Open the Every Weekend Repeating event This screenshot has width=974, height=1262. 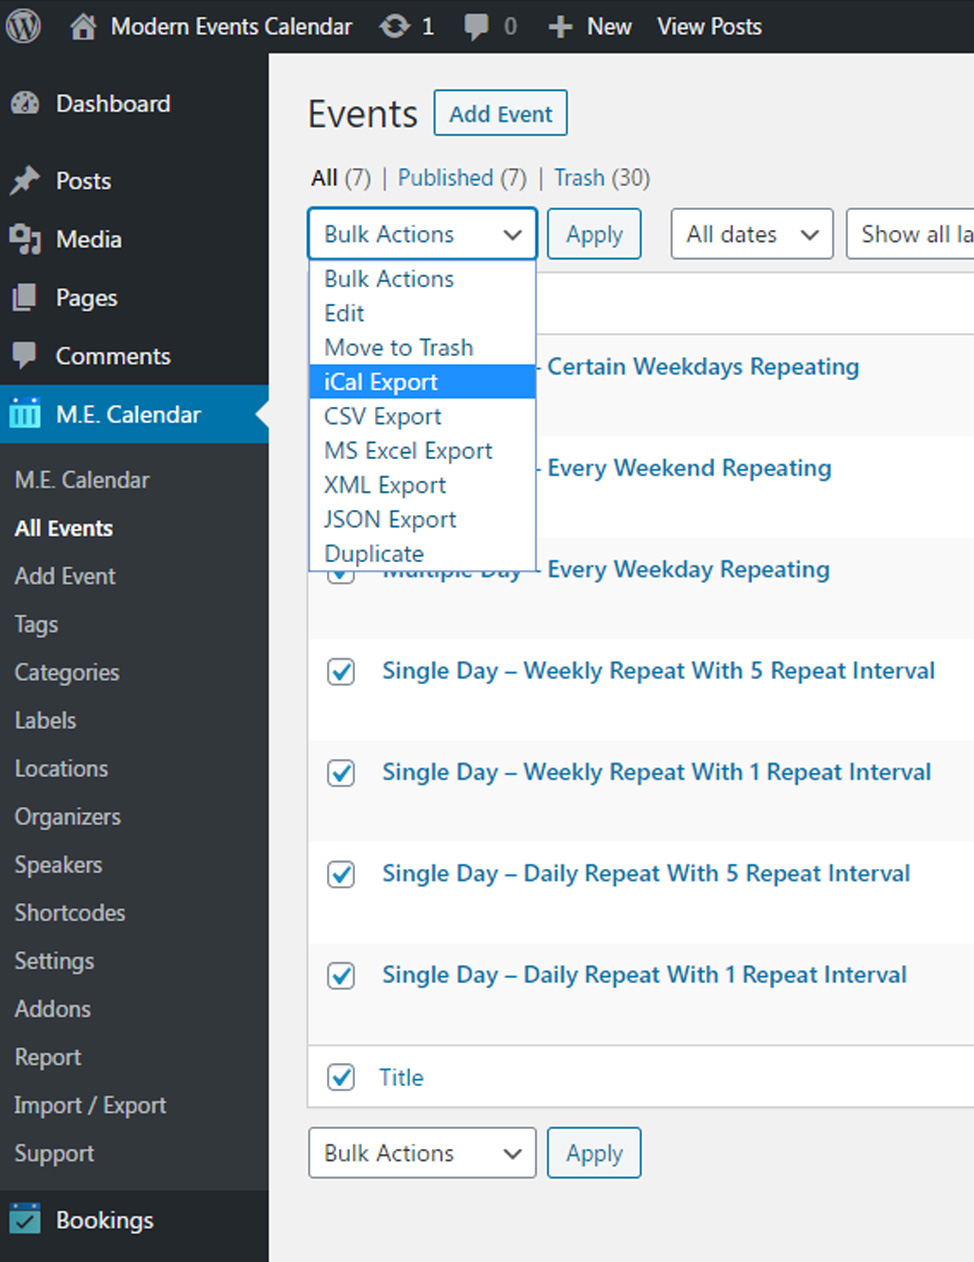(x=689, y=468)
